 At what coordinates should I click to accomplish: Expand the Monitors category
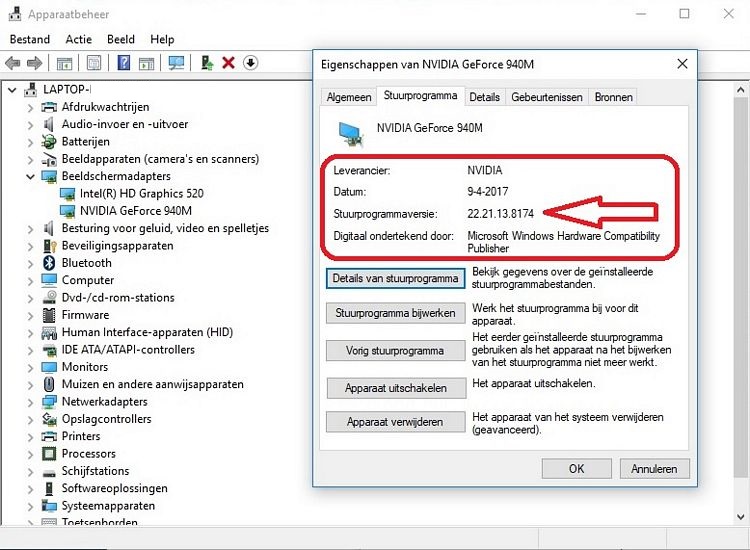[x=30, y=367]
